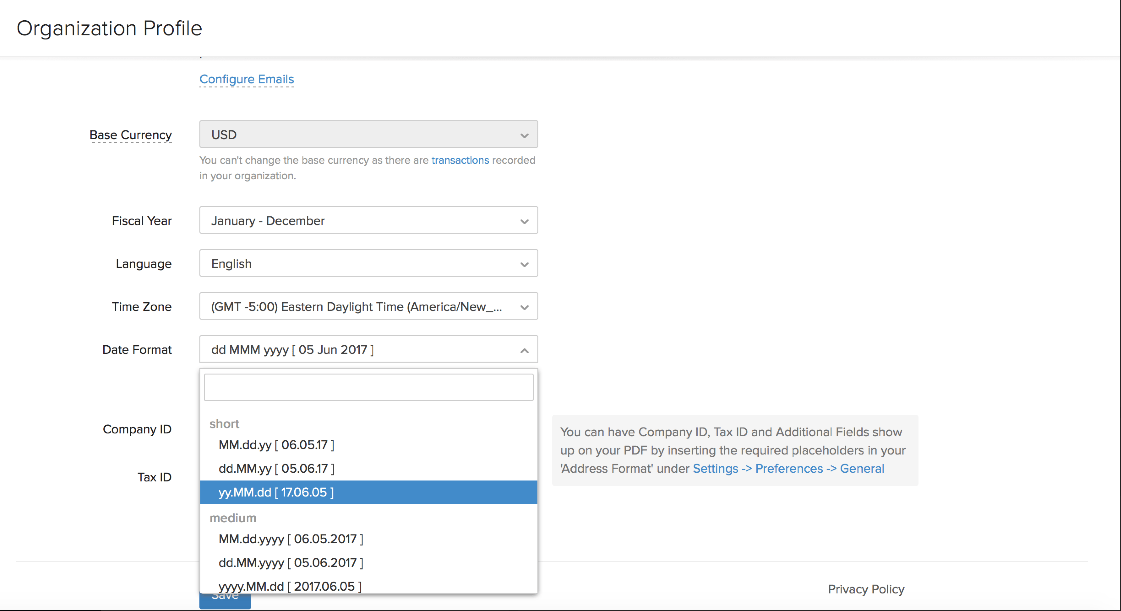
Task: Follow Settings -> Preferences -> General link
Action: [788, 468]
